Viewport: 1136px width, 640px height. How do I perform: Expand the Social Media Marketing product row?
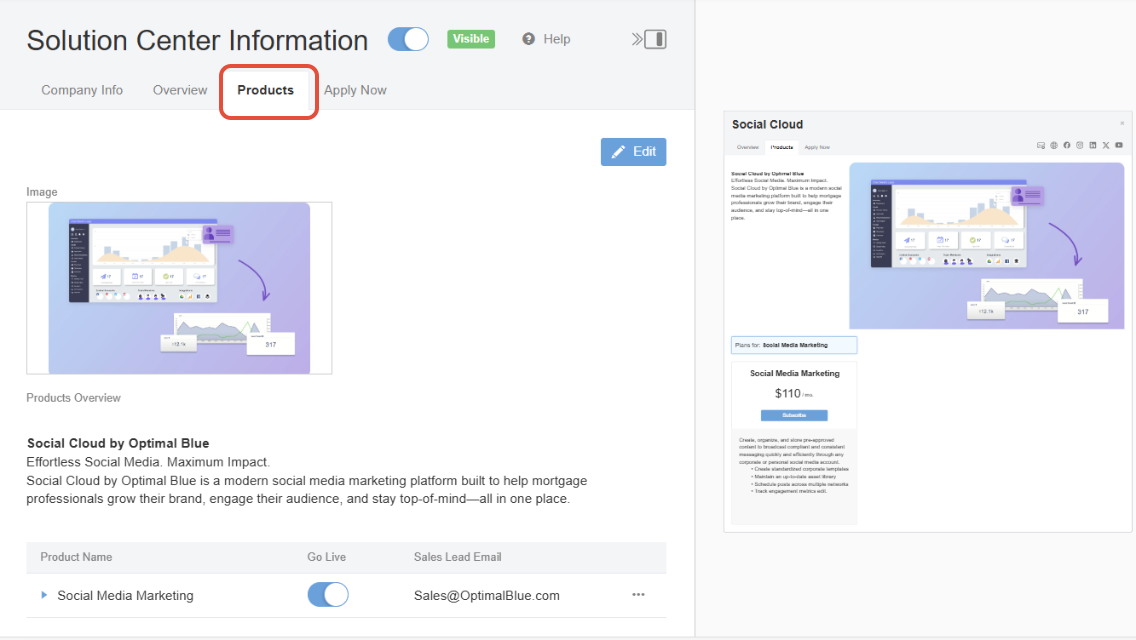44,595
